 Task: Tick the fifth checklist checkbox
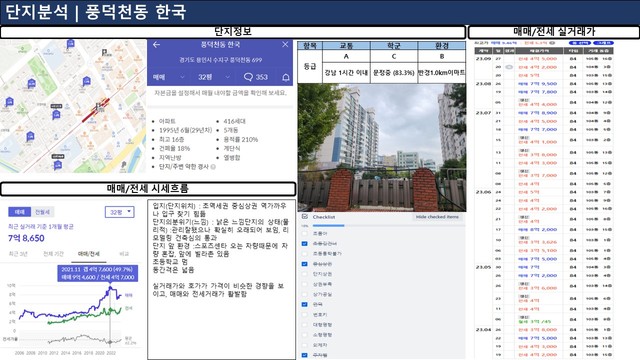coord(304,274)
